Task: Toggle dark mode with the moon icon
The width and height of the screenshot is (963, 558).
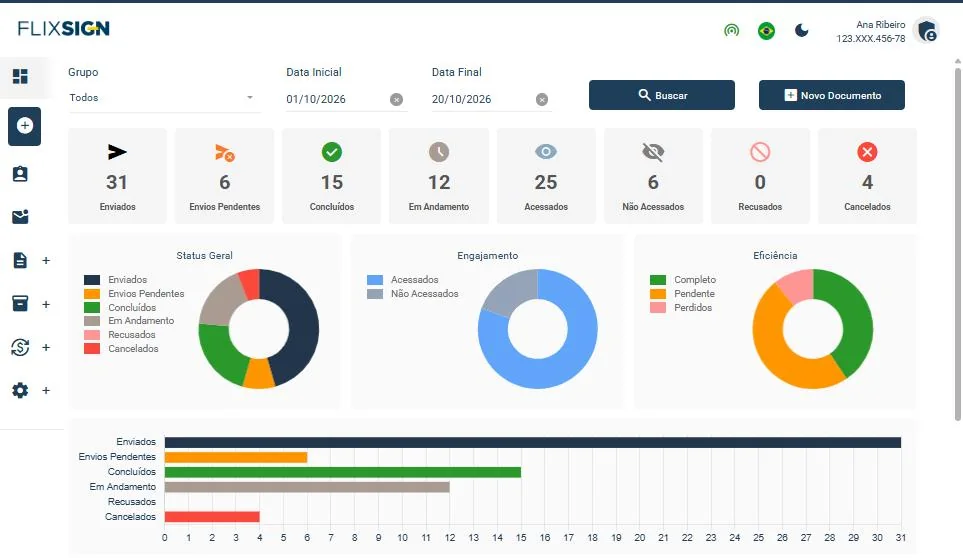Action: [x=801, y=30]
